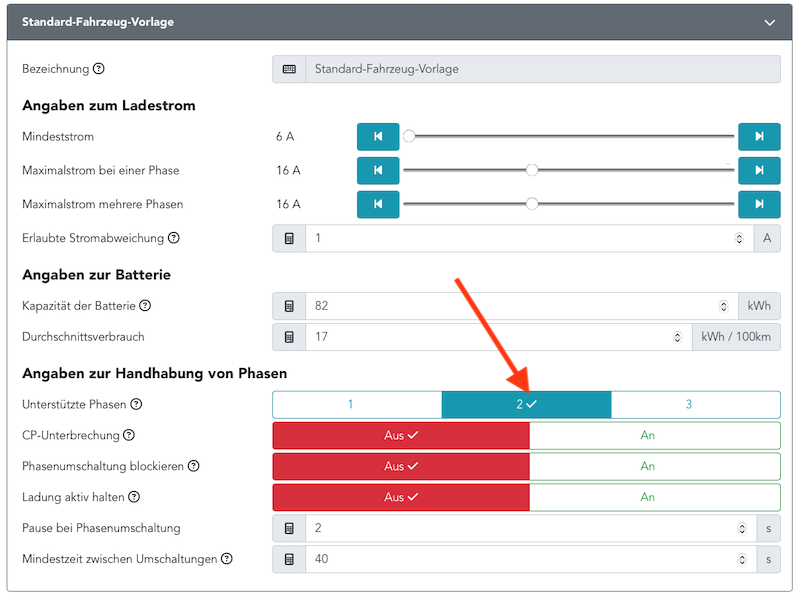The width and height of the screenshot is (800, 599).
Task: Click help icon next to Kapazität der Batterie
Action: coord(145,306)
